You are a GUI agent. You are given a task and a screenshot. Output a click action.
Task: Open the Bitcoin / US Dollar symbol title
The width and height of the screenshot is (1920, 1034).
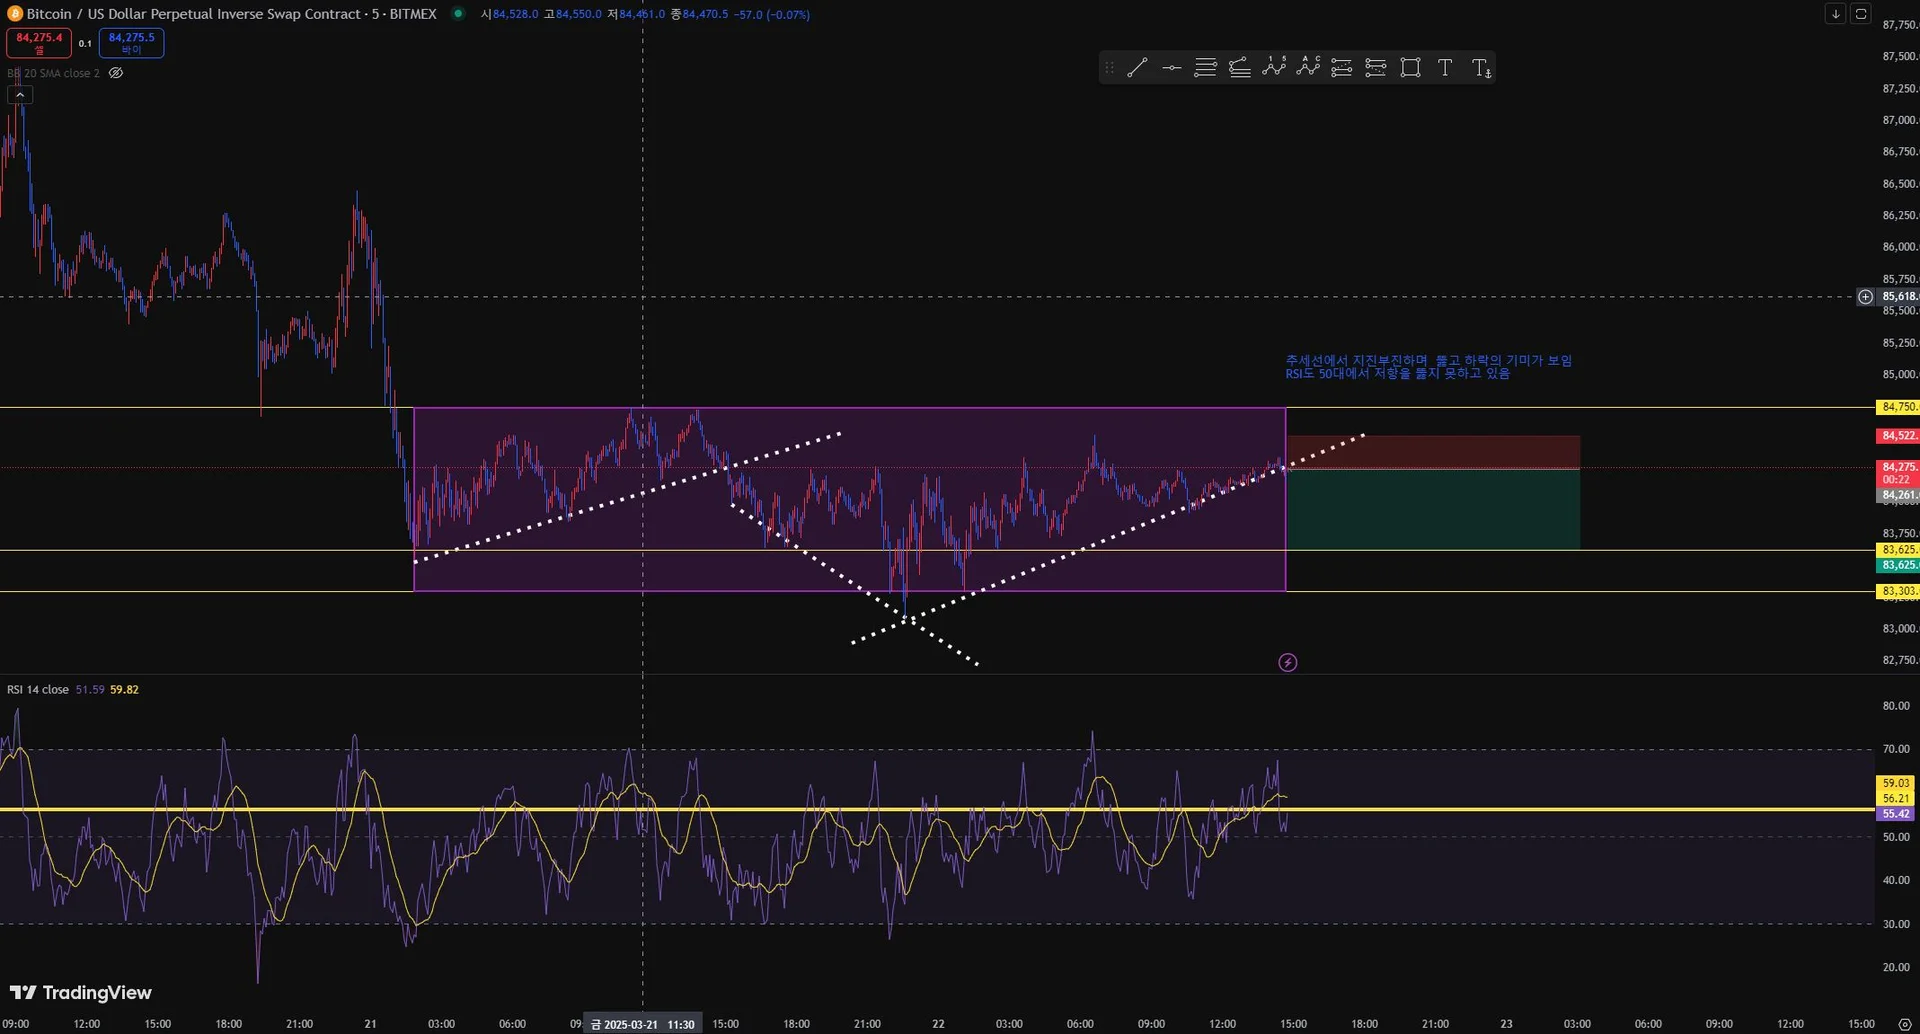click(230, 14)
